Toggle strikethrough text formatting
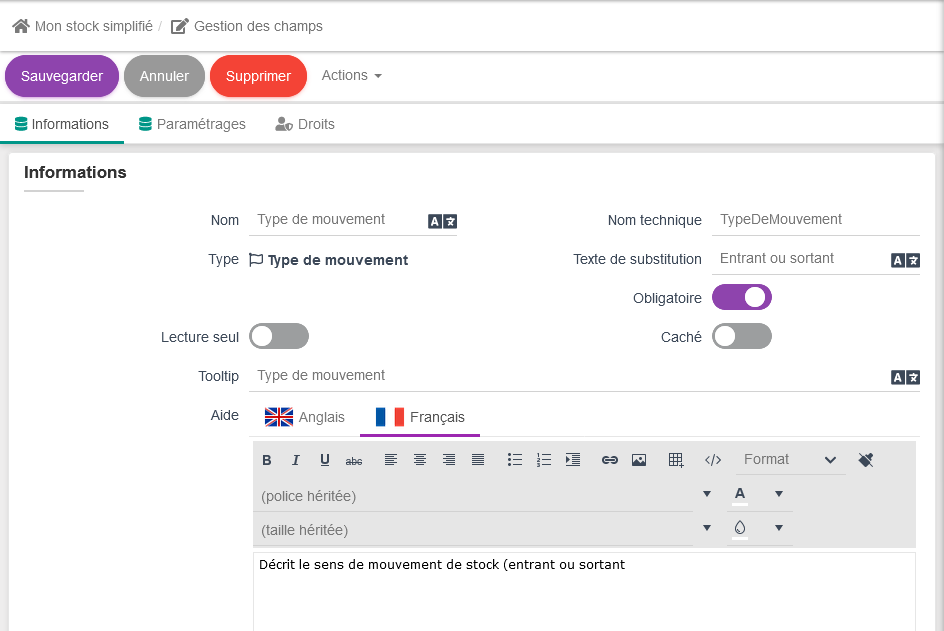This screenshot has height=631, width=944. pyautogui.click(x=354, y=460)
